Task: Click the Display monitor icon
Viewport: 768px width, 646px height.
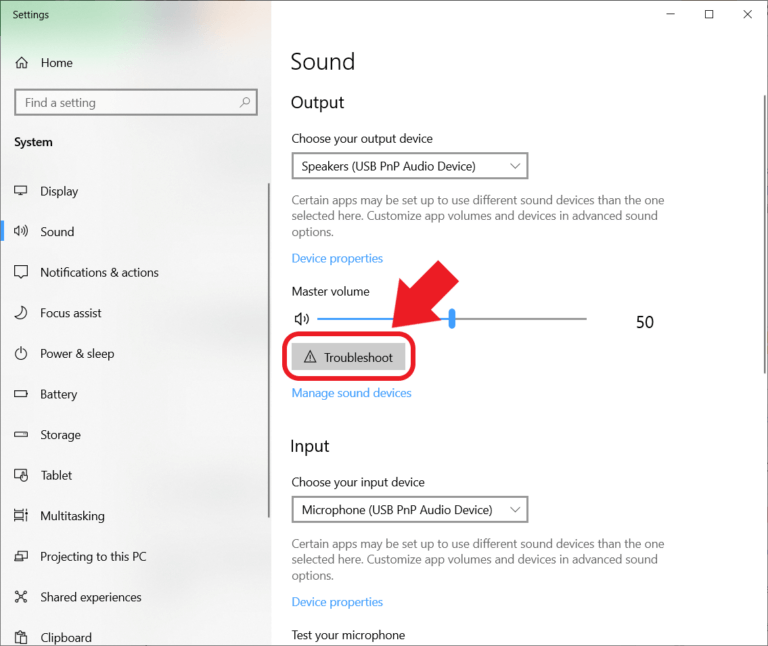Action: coord(21,191)
